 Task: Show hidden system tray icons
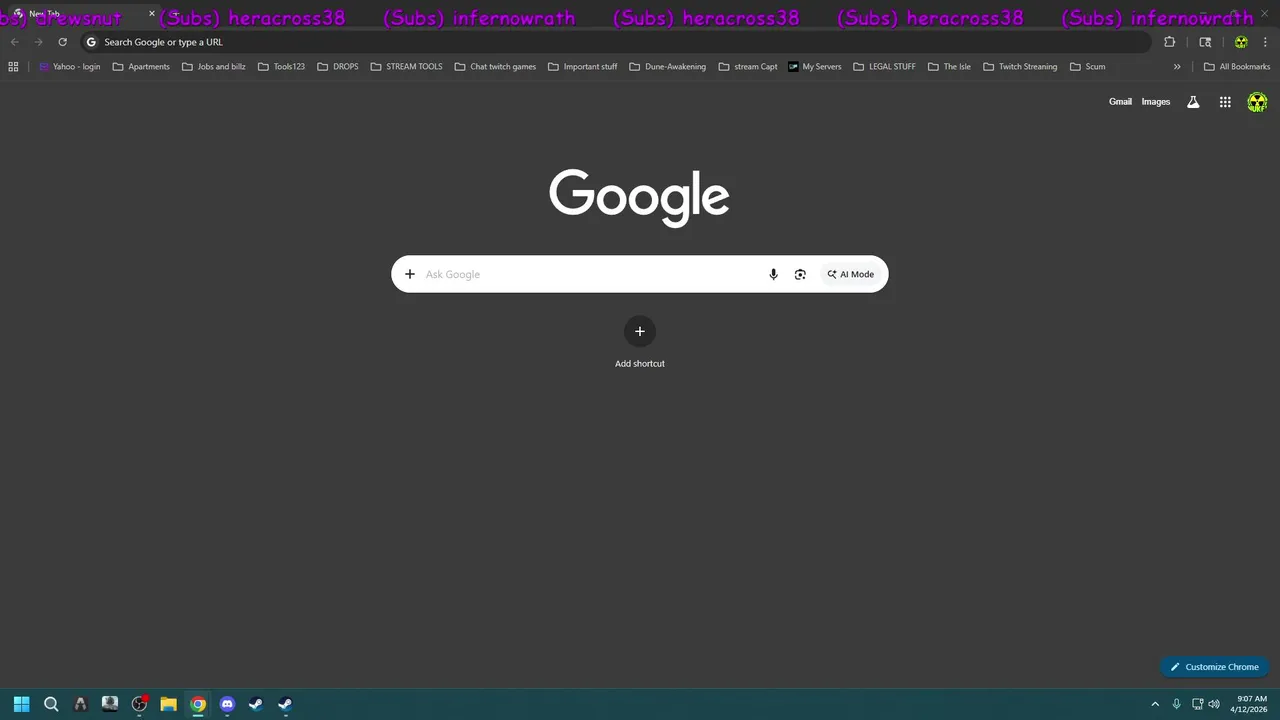click(1155, 704)
